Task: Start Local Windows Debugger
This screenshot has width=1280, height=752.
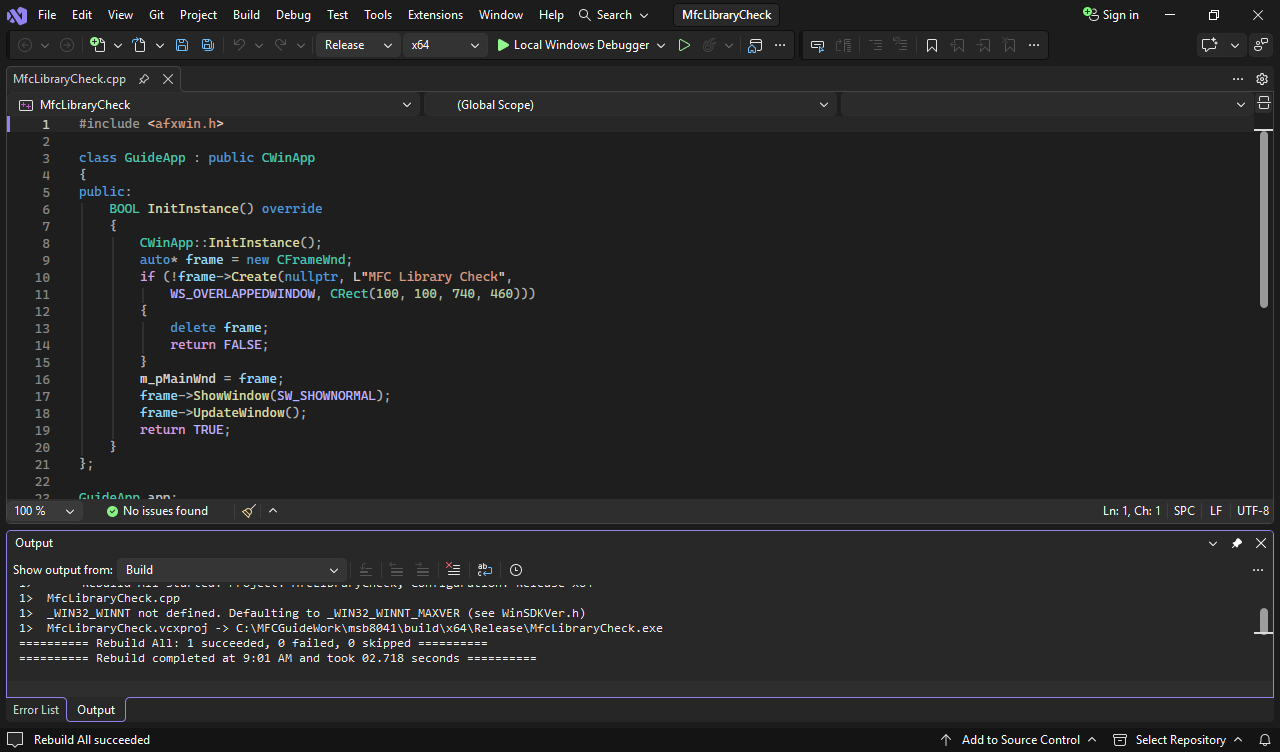Action: [x=573, y=45]
